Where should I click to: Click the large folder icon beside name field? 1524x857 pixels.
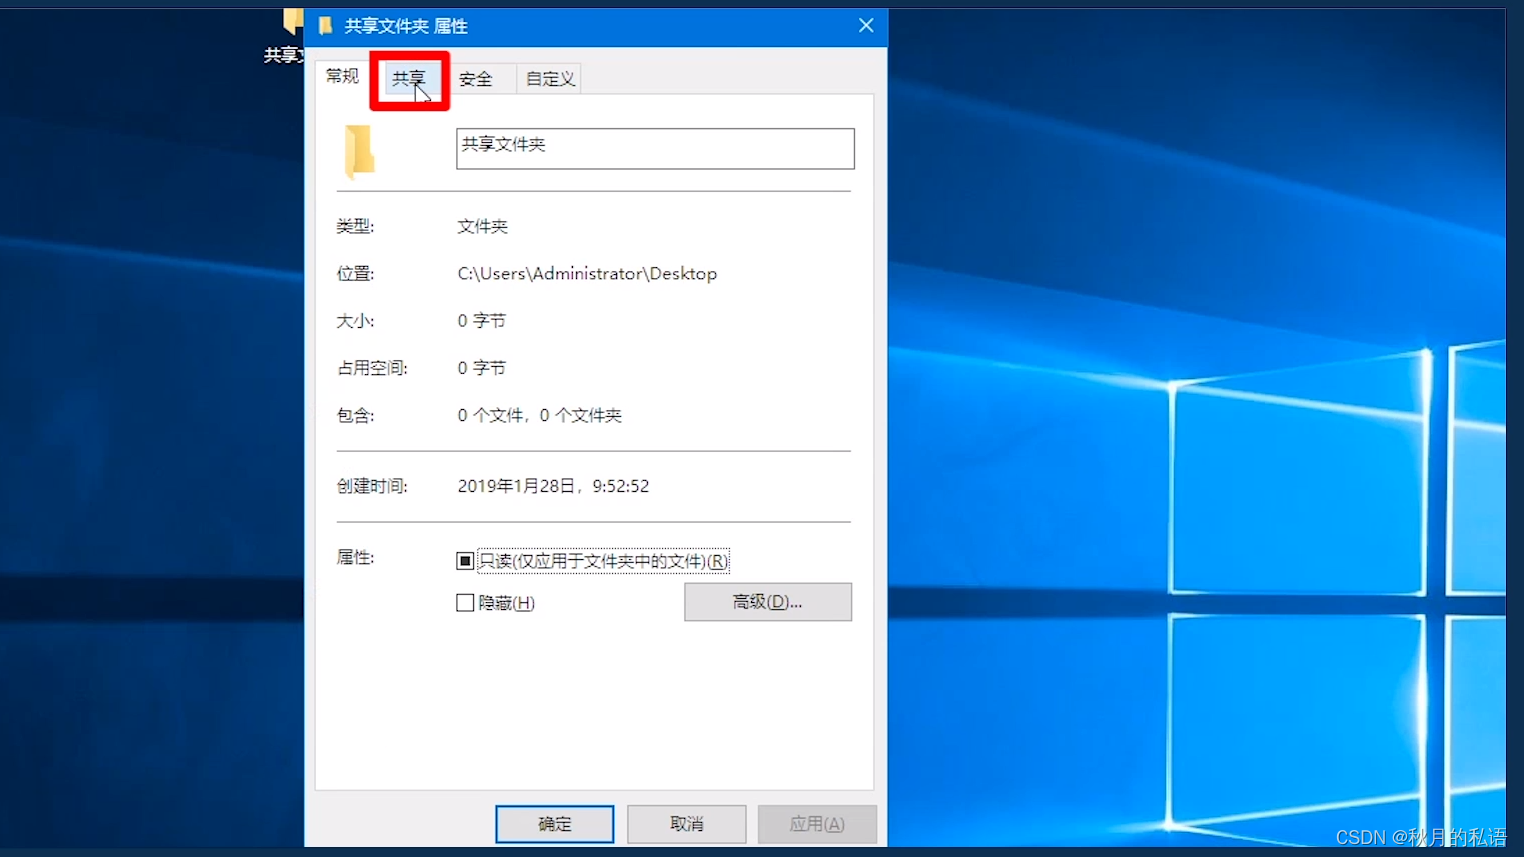click(359, 152)
